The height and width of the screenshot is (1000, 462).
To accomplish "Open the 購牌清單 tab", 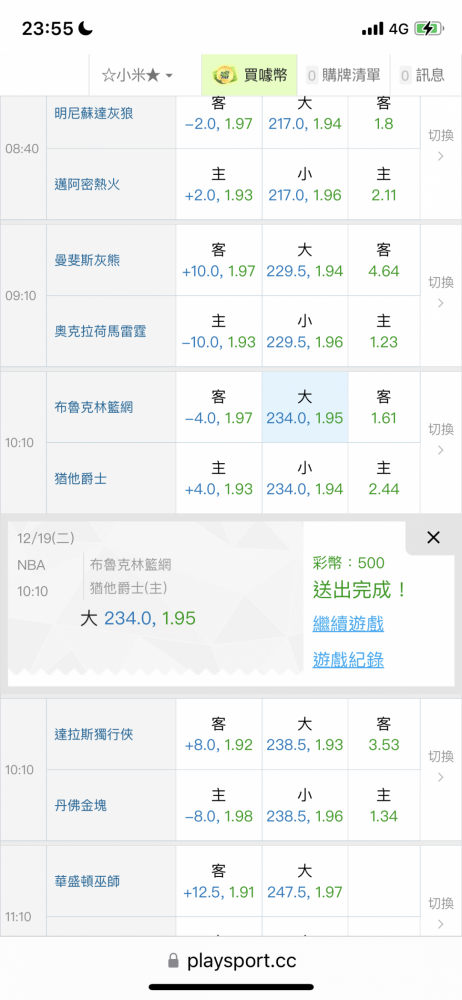I will tap(344, 75).
